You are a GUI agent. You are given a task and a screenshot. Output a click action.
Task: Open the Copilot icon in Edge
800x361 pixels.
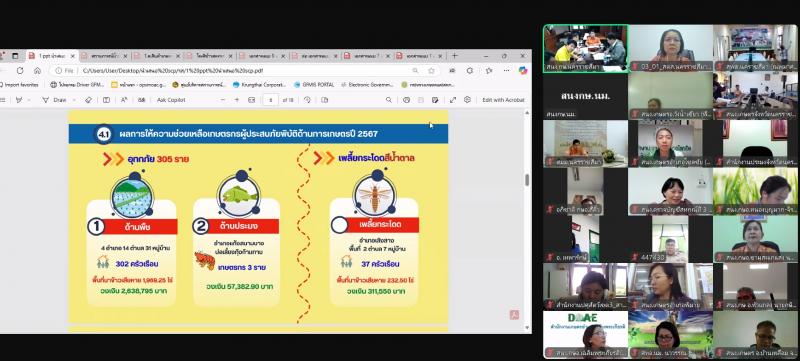point(523,70)
